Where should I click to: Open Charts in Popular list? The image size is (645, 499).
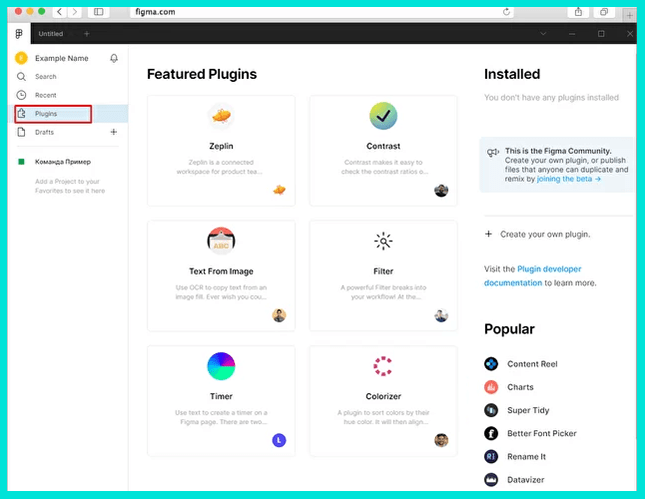[520, 387]
